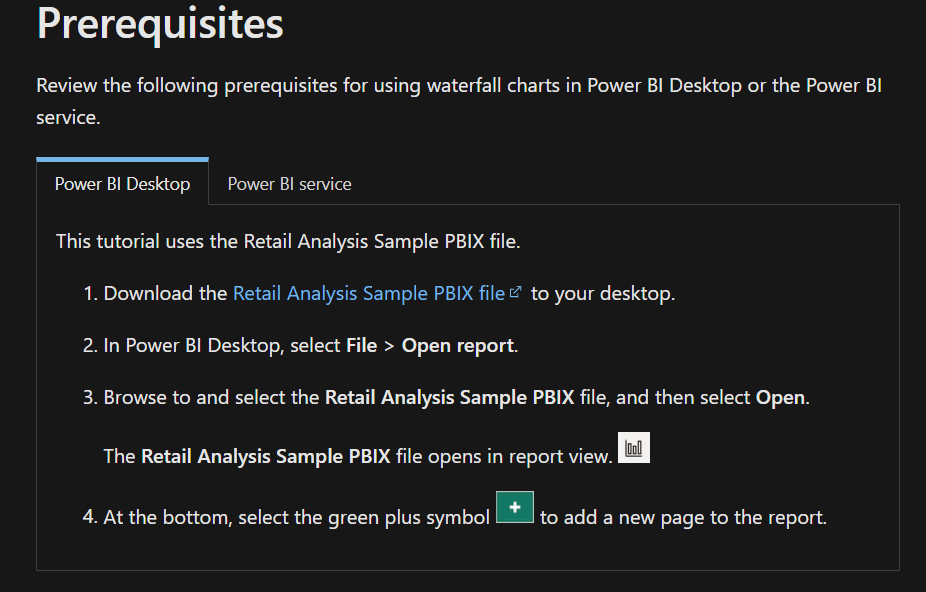Click the green plus new page icon

tap(514, 507)
